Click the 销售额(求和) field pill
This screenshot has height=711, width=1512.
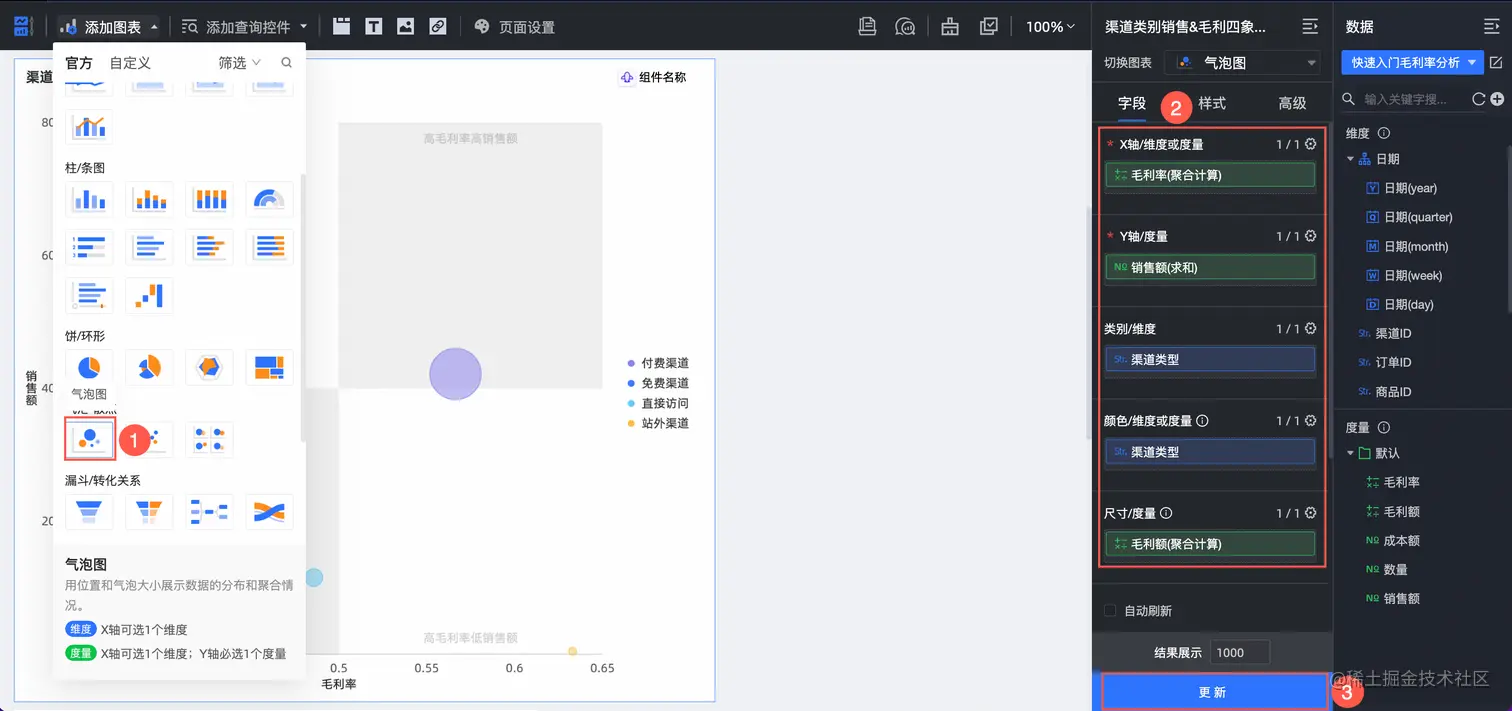coord(1210,267)
